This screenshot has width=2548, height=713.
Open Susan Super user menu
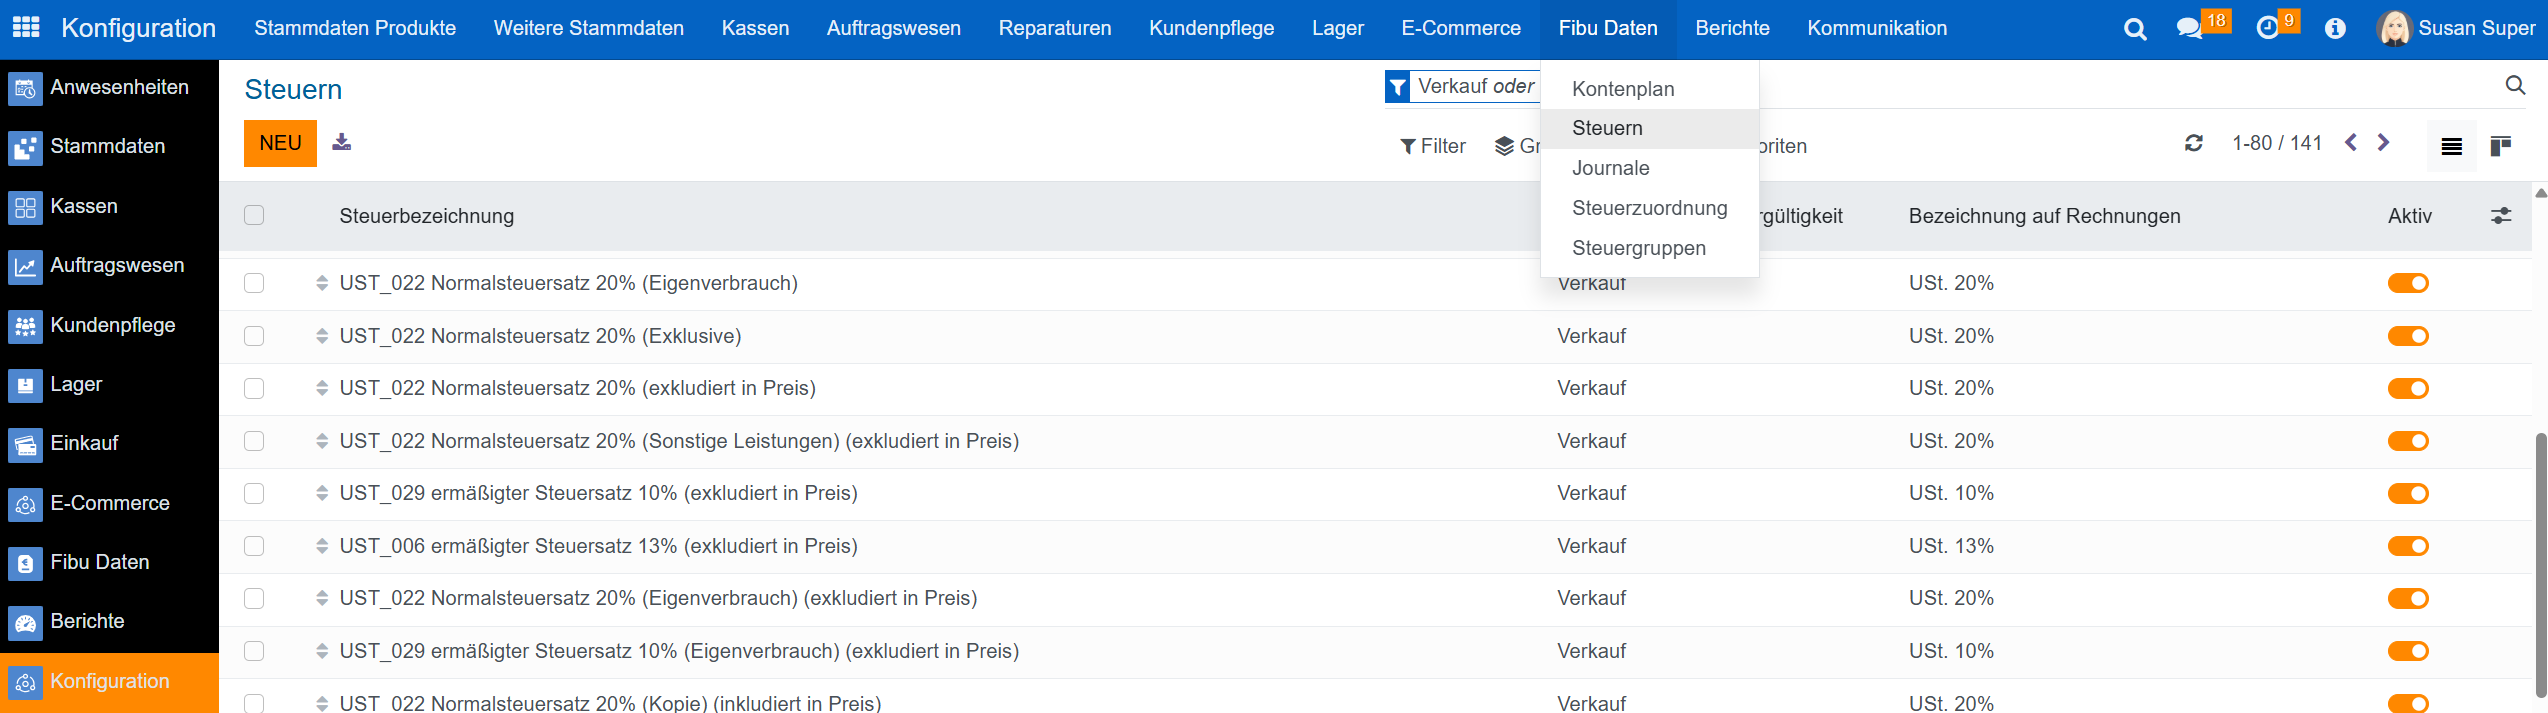[2456, 28]
